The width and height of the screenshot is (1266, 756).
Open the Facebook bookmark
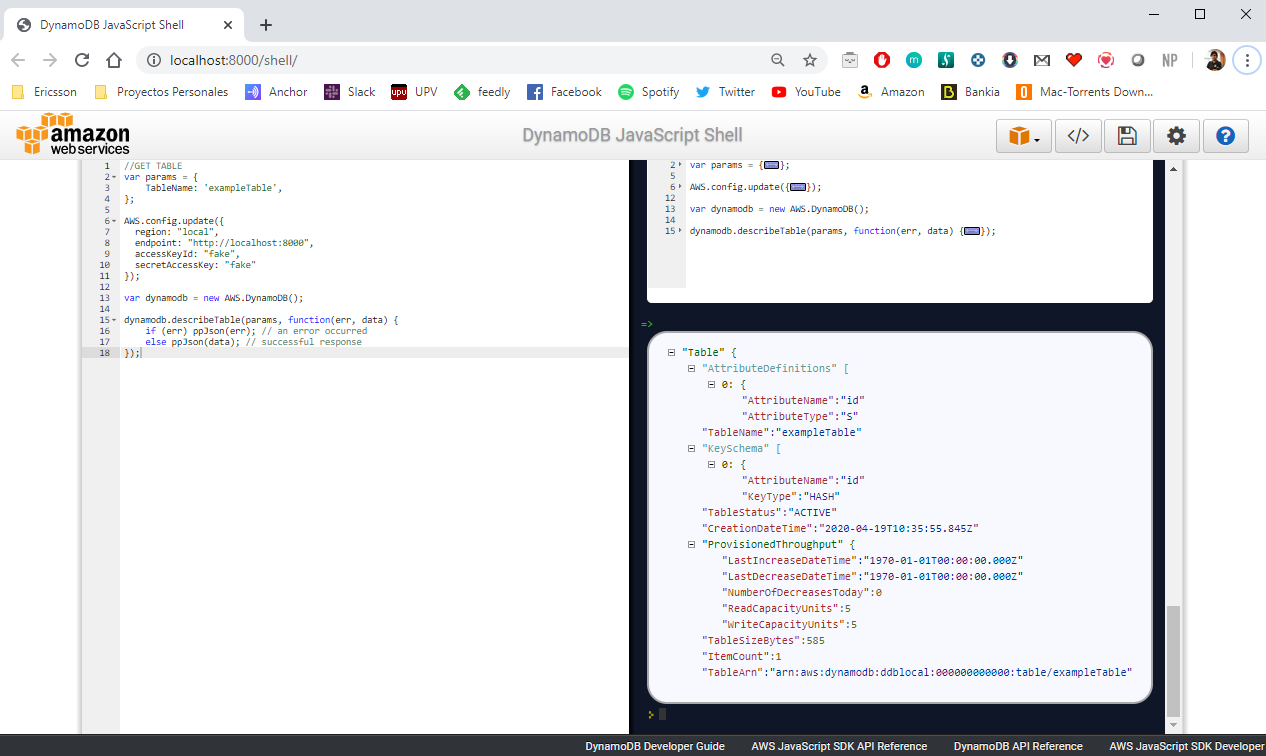point(564,92)
